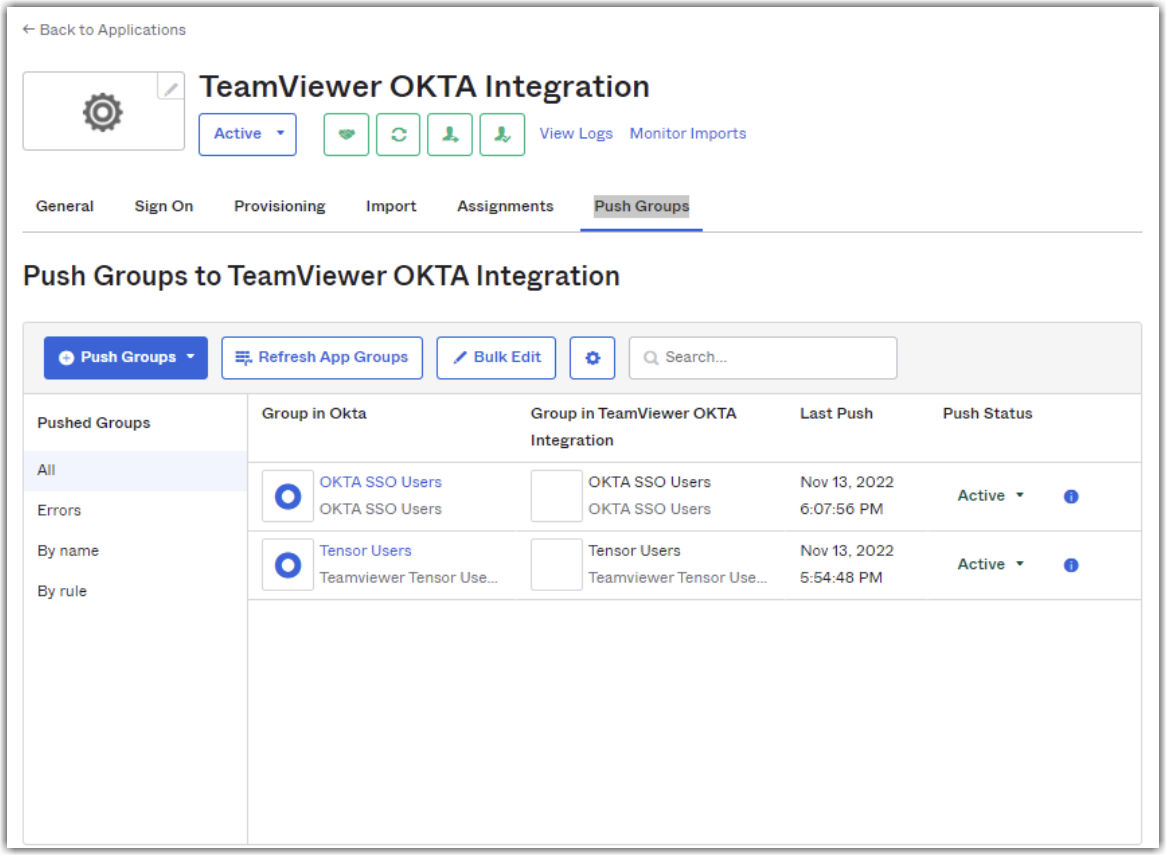
Task: Click Okta circle icon beside Tensor Users
Action: point(288,565)
